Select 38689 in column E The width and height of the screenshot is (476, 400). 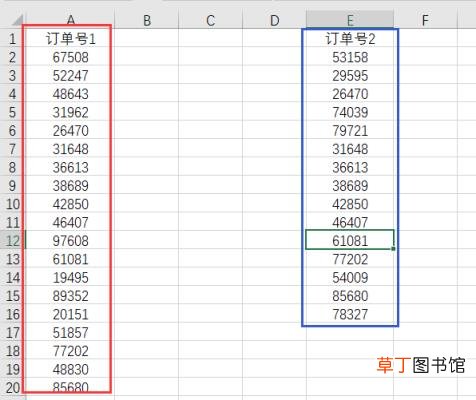tap(350, 185)
